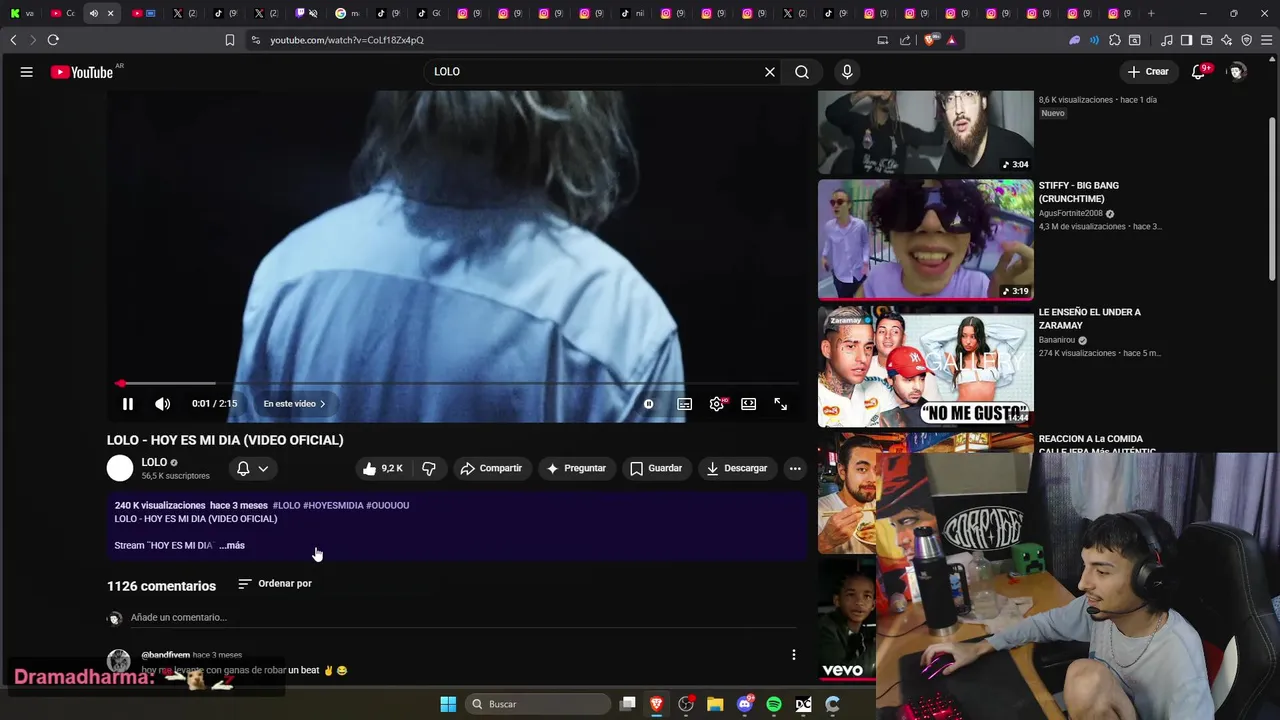
Task: Click the Descargar button
Action: pyautogui.click(x=737, y=468)
